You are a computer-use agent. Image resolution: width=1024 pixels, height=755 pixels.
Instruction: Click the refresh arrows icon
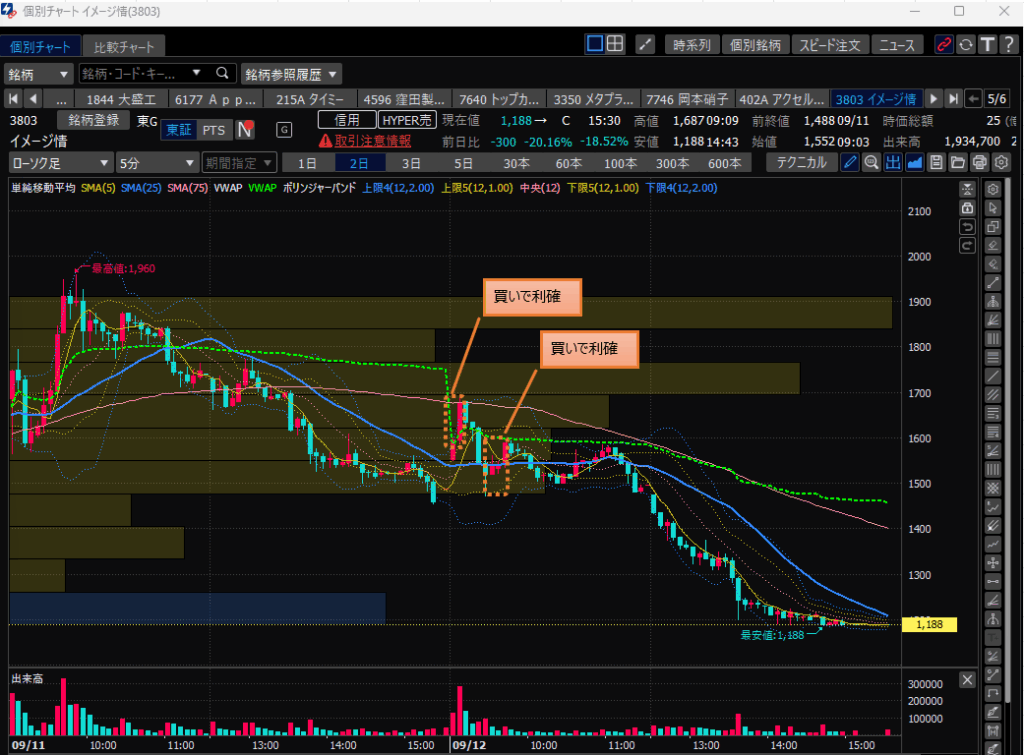[965, 44]
